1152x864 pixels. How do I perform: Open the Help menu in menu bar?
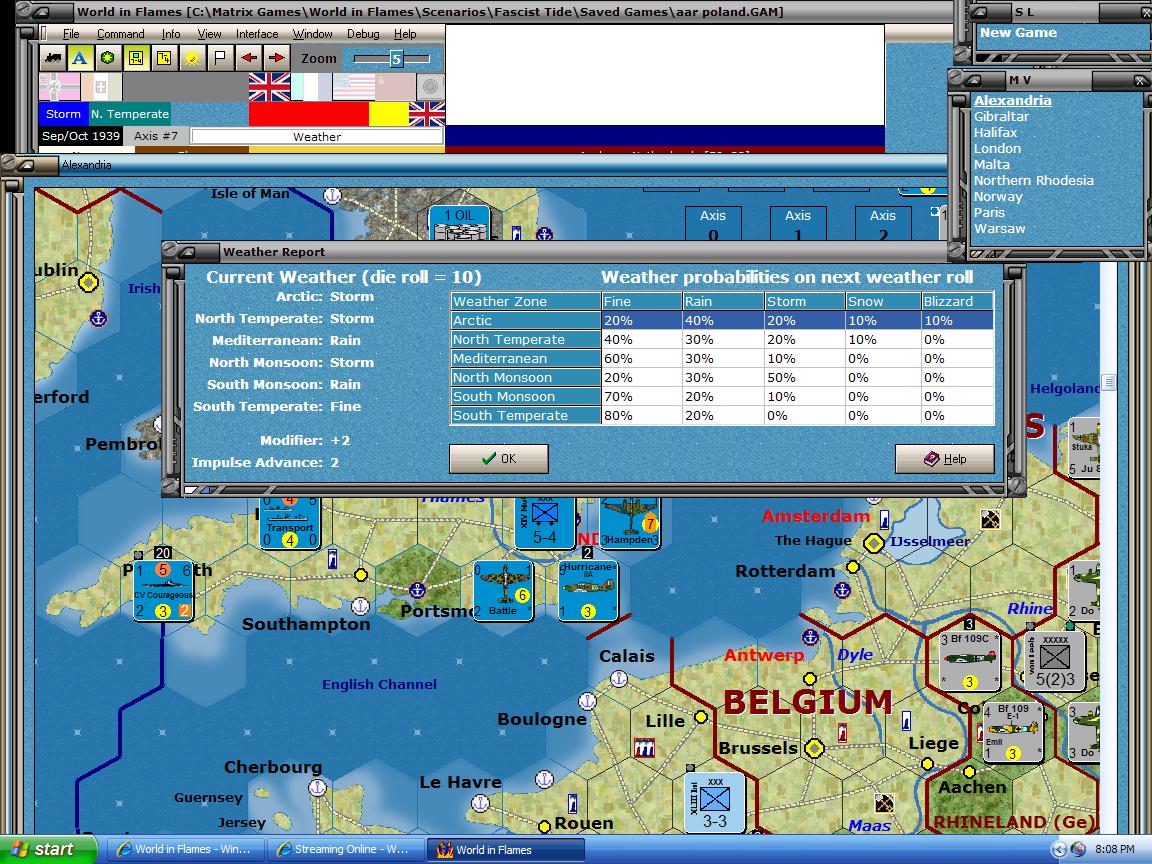[405, 34]
